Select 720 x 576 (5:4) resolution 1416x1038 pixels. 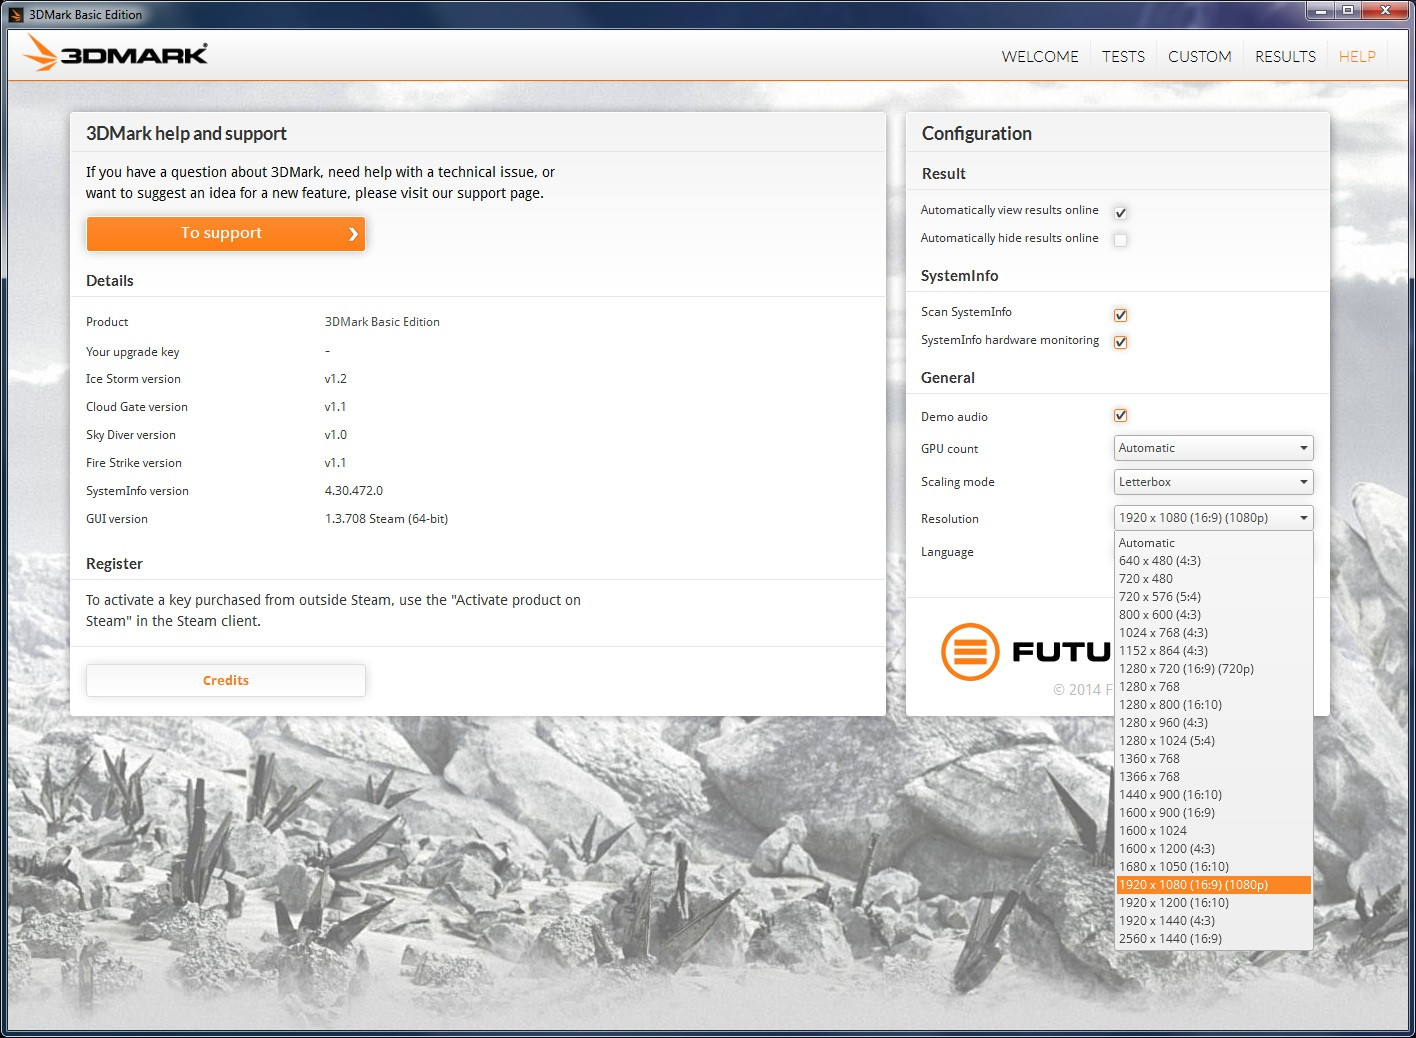click(1213, 597)
